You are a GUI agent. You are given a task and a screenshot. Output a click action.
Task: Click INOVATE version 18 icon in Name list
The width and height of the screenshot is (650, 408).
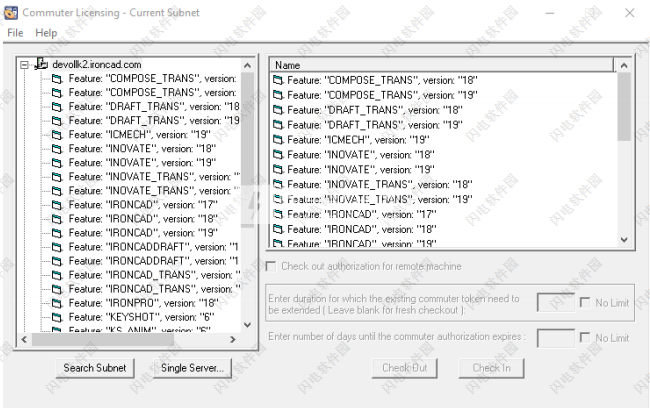click(278, 155)
